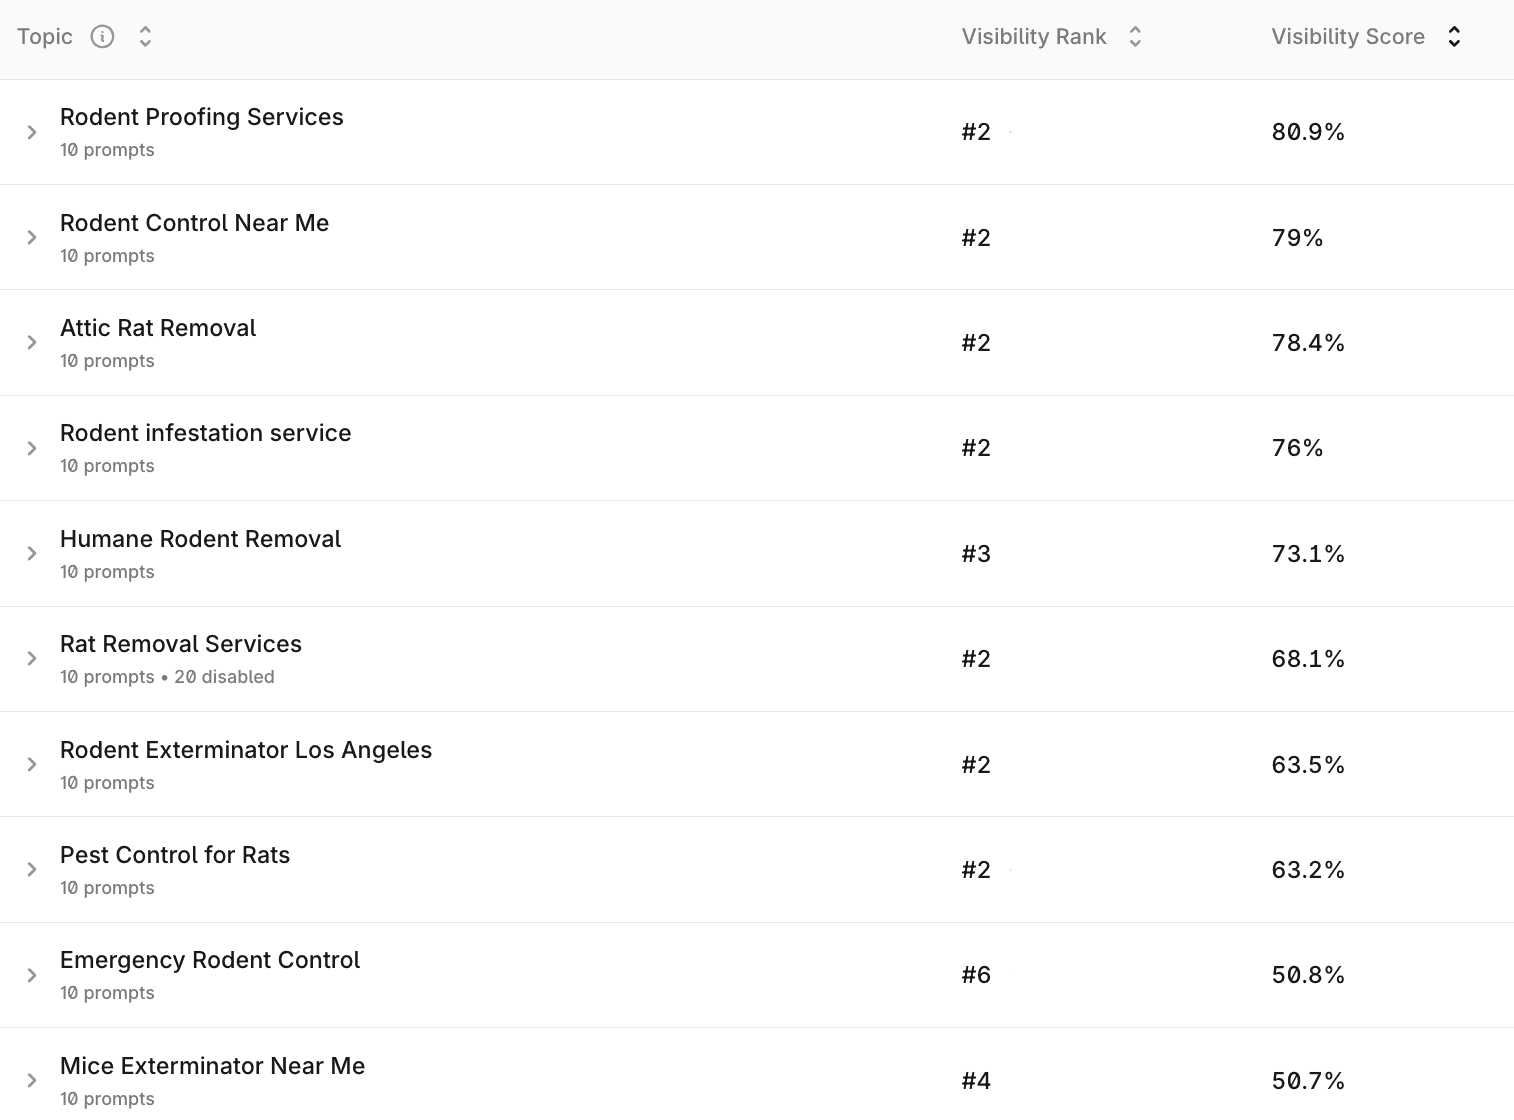This screenshot has width=1514, height=1120.
Task: Expand Rodent Exterminator Los Angeles chevron
Action: 32,765
